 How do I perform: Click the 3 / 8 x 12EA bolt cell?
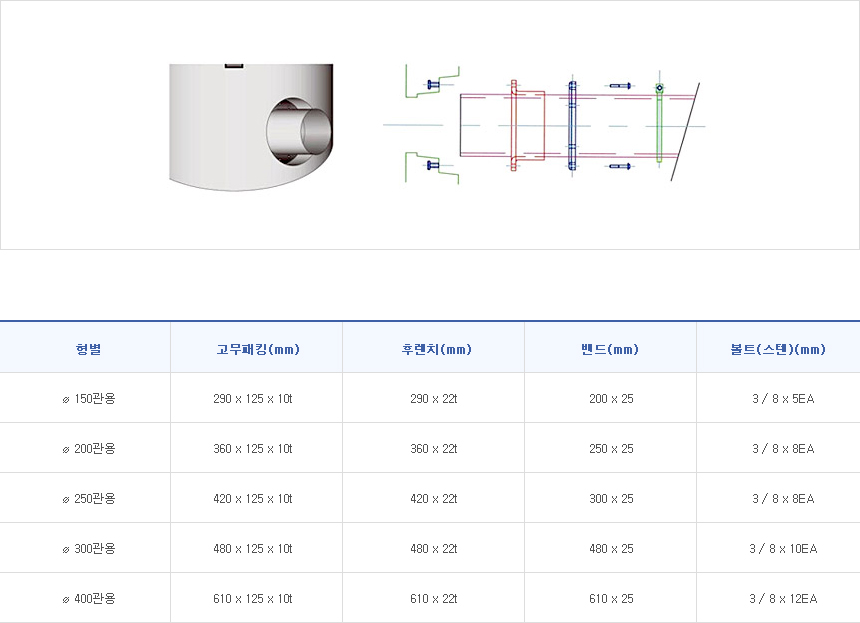[x=783, y=599]
